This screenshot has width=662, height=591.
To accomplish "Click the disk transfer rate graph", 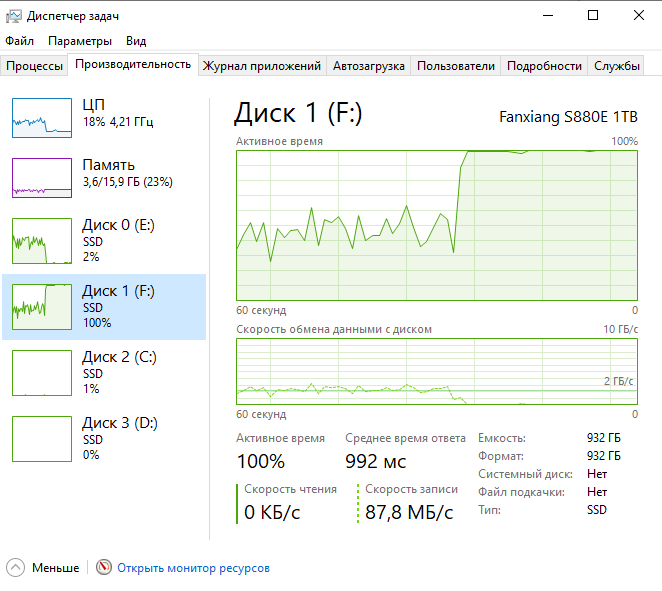I will click(436, 372).
